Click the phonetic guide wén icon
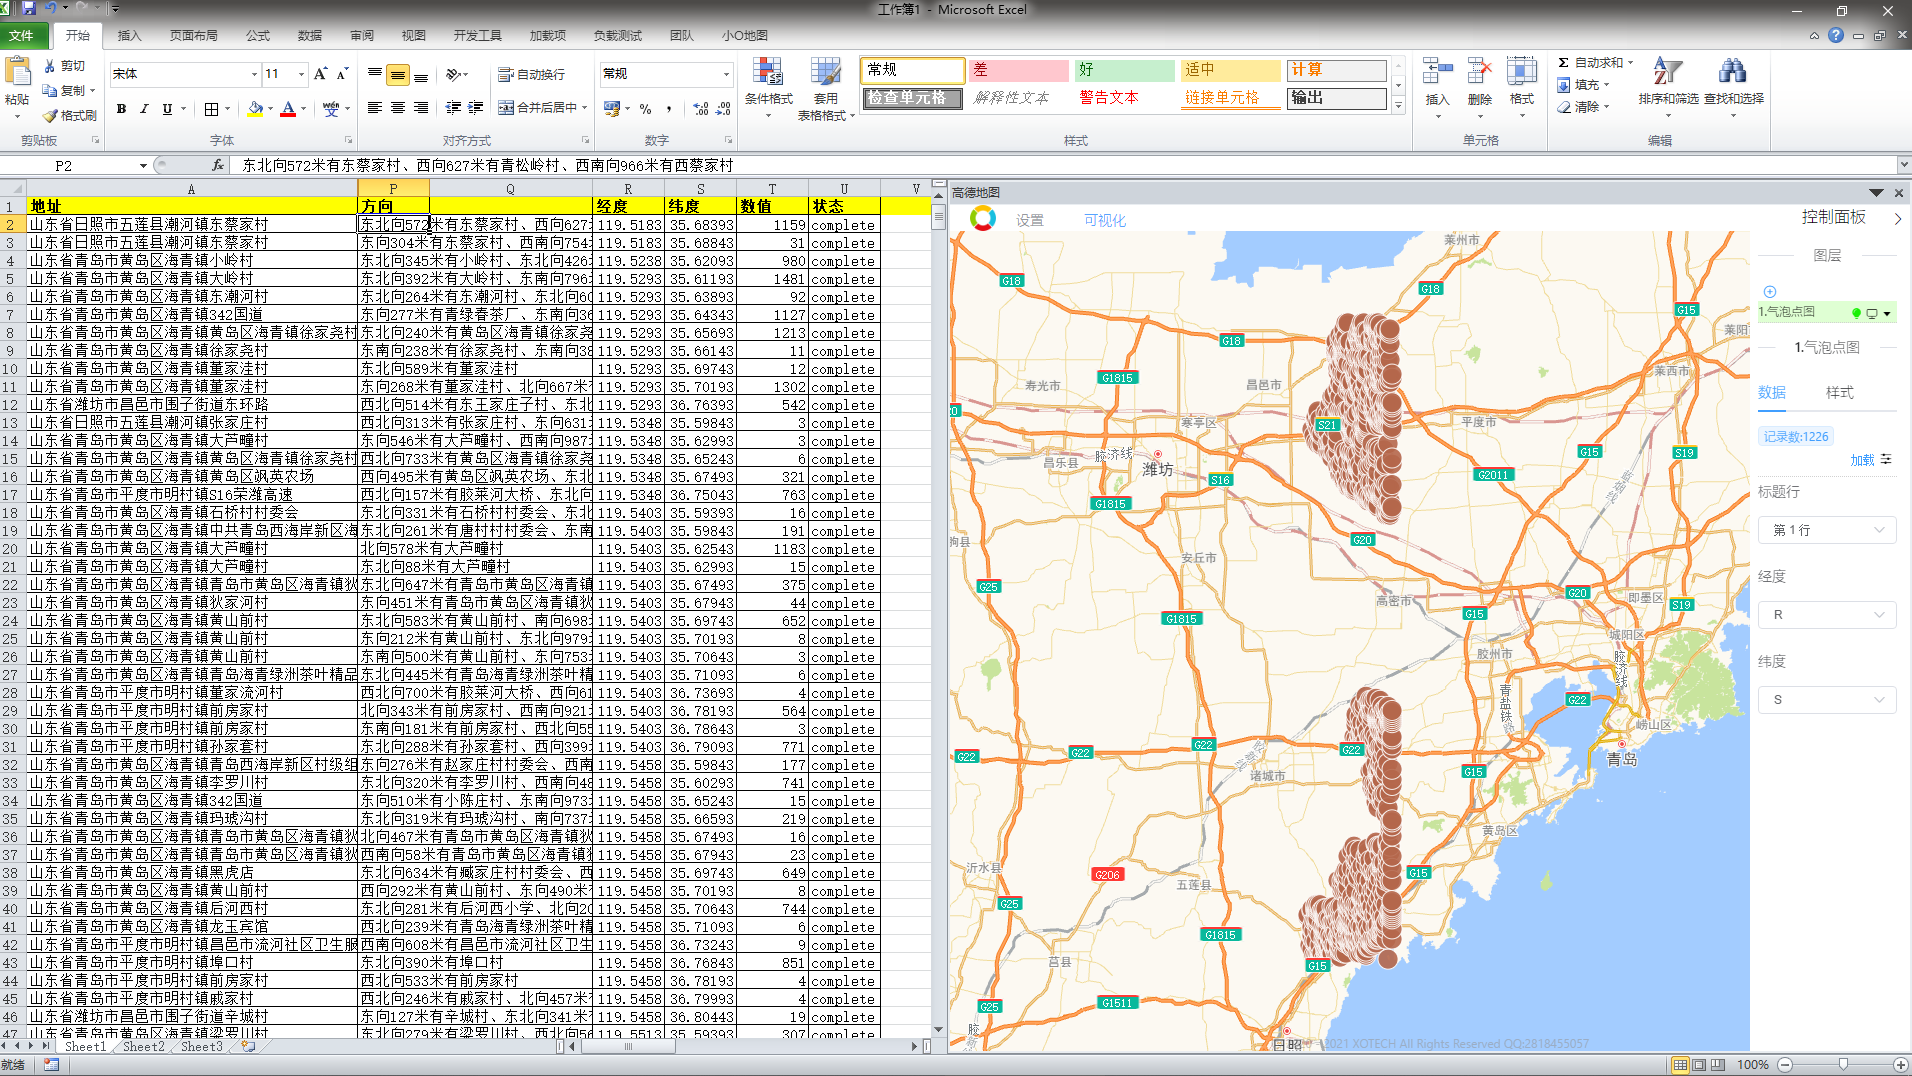This screenshot has height=1076, width=1912. (x=331, y=109)
